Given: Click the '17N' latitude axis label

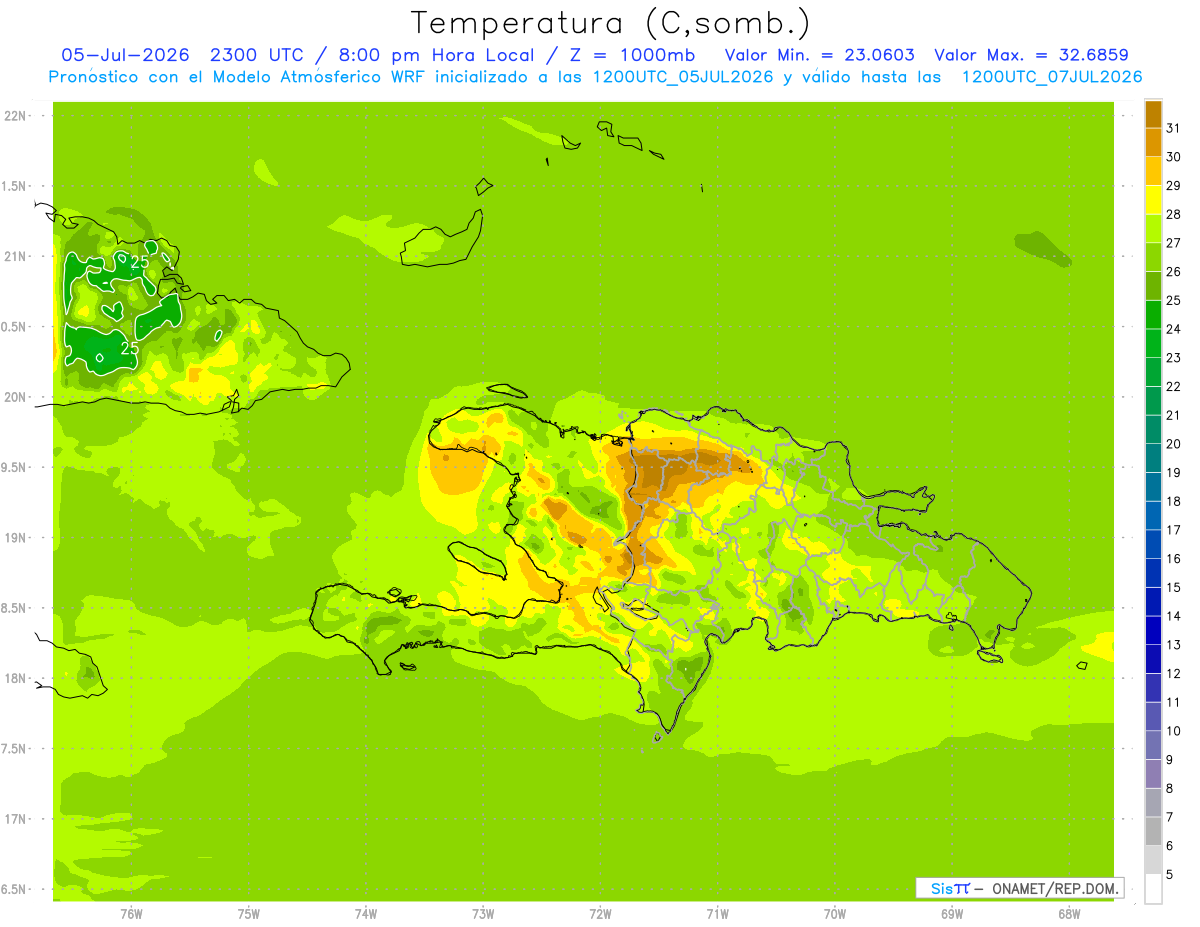Looking at the screenshot, I should click(15, 819).
